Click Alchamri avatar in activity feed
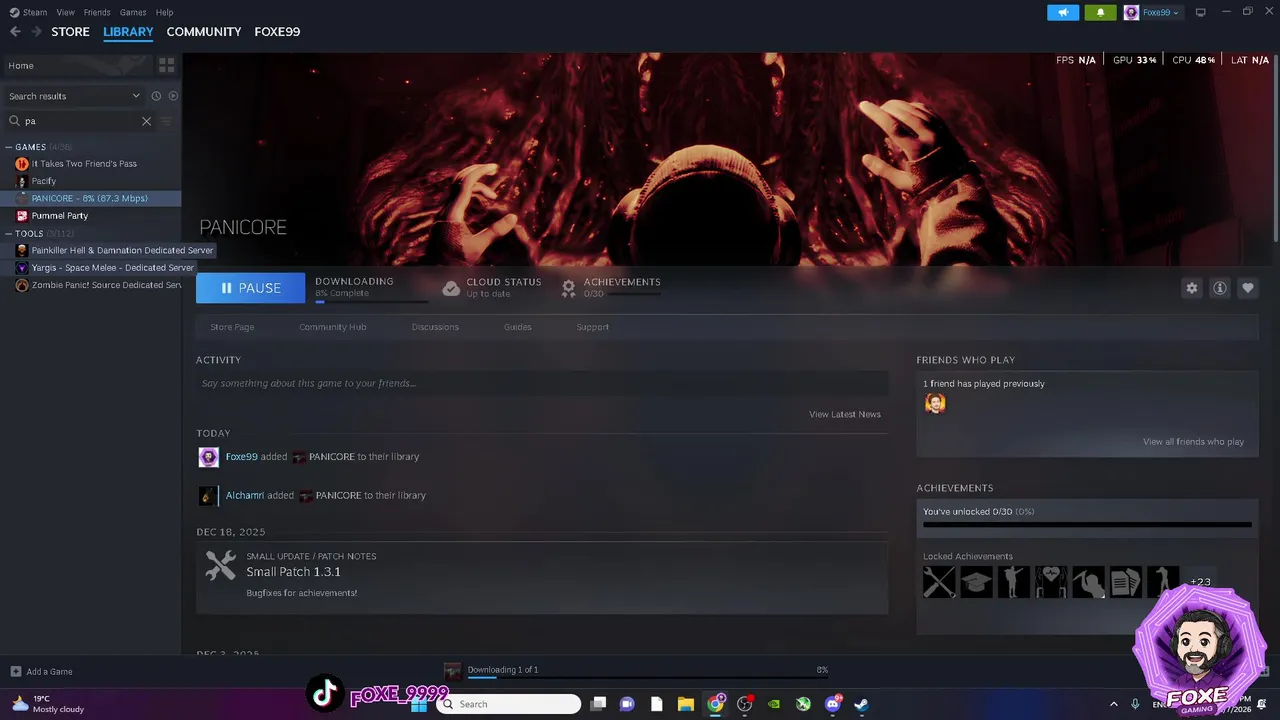 [209, 496]
